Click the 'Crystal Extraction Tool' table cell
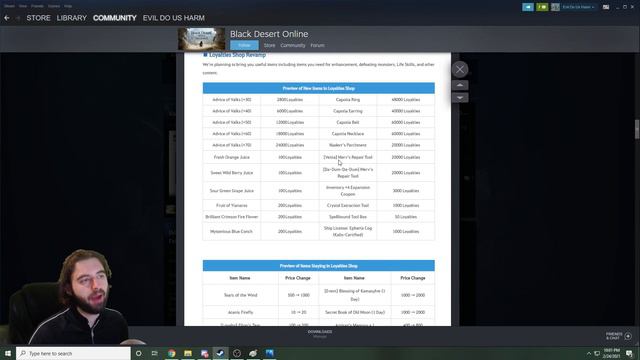 click(x=348, y=205)
